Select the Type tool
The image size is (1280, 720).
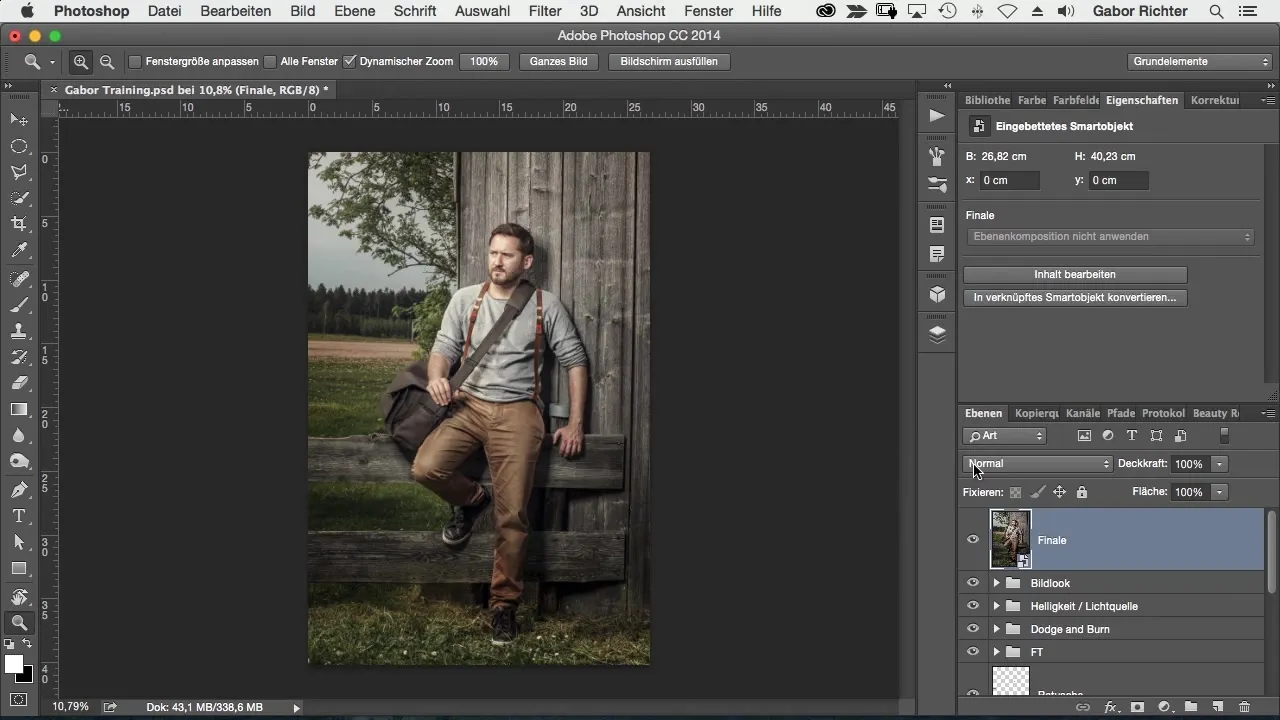coord(19,516)
